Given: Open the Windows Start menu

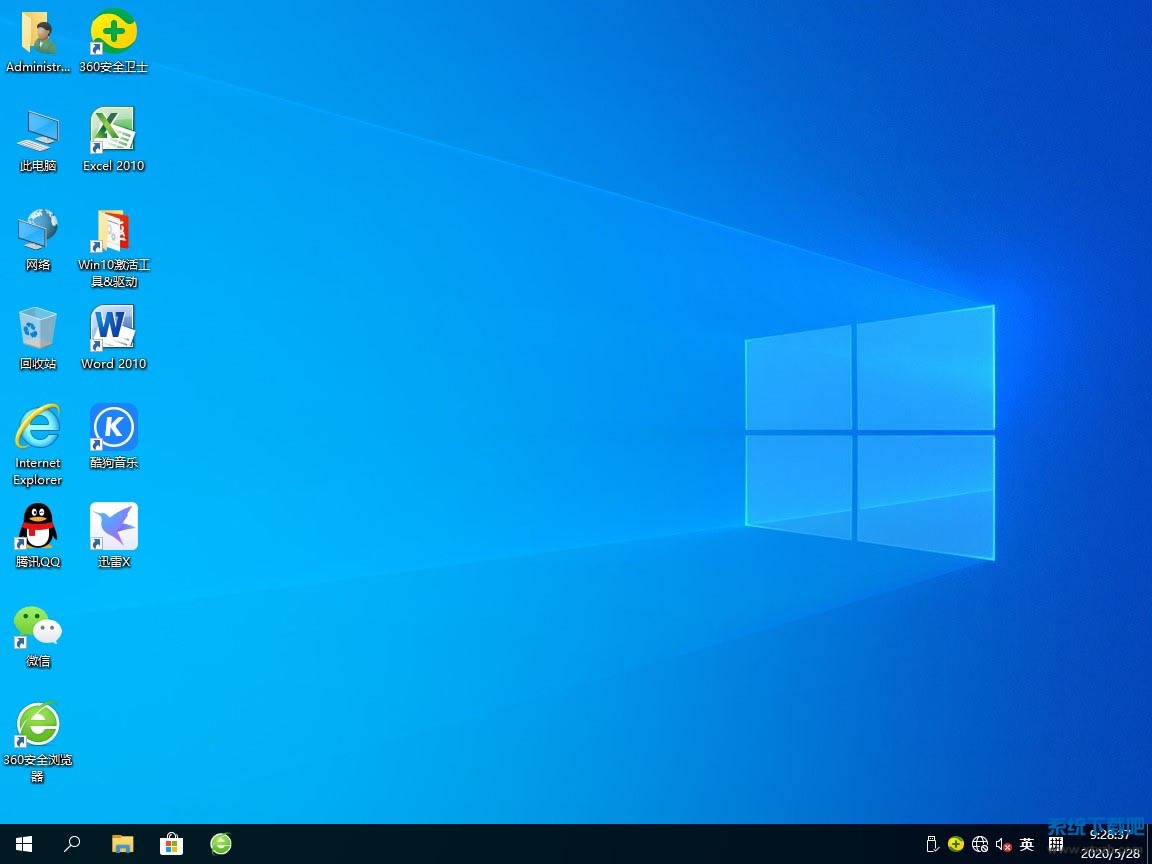Looking at the screenshot, I should point(24,844).
